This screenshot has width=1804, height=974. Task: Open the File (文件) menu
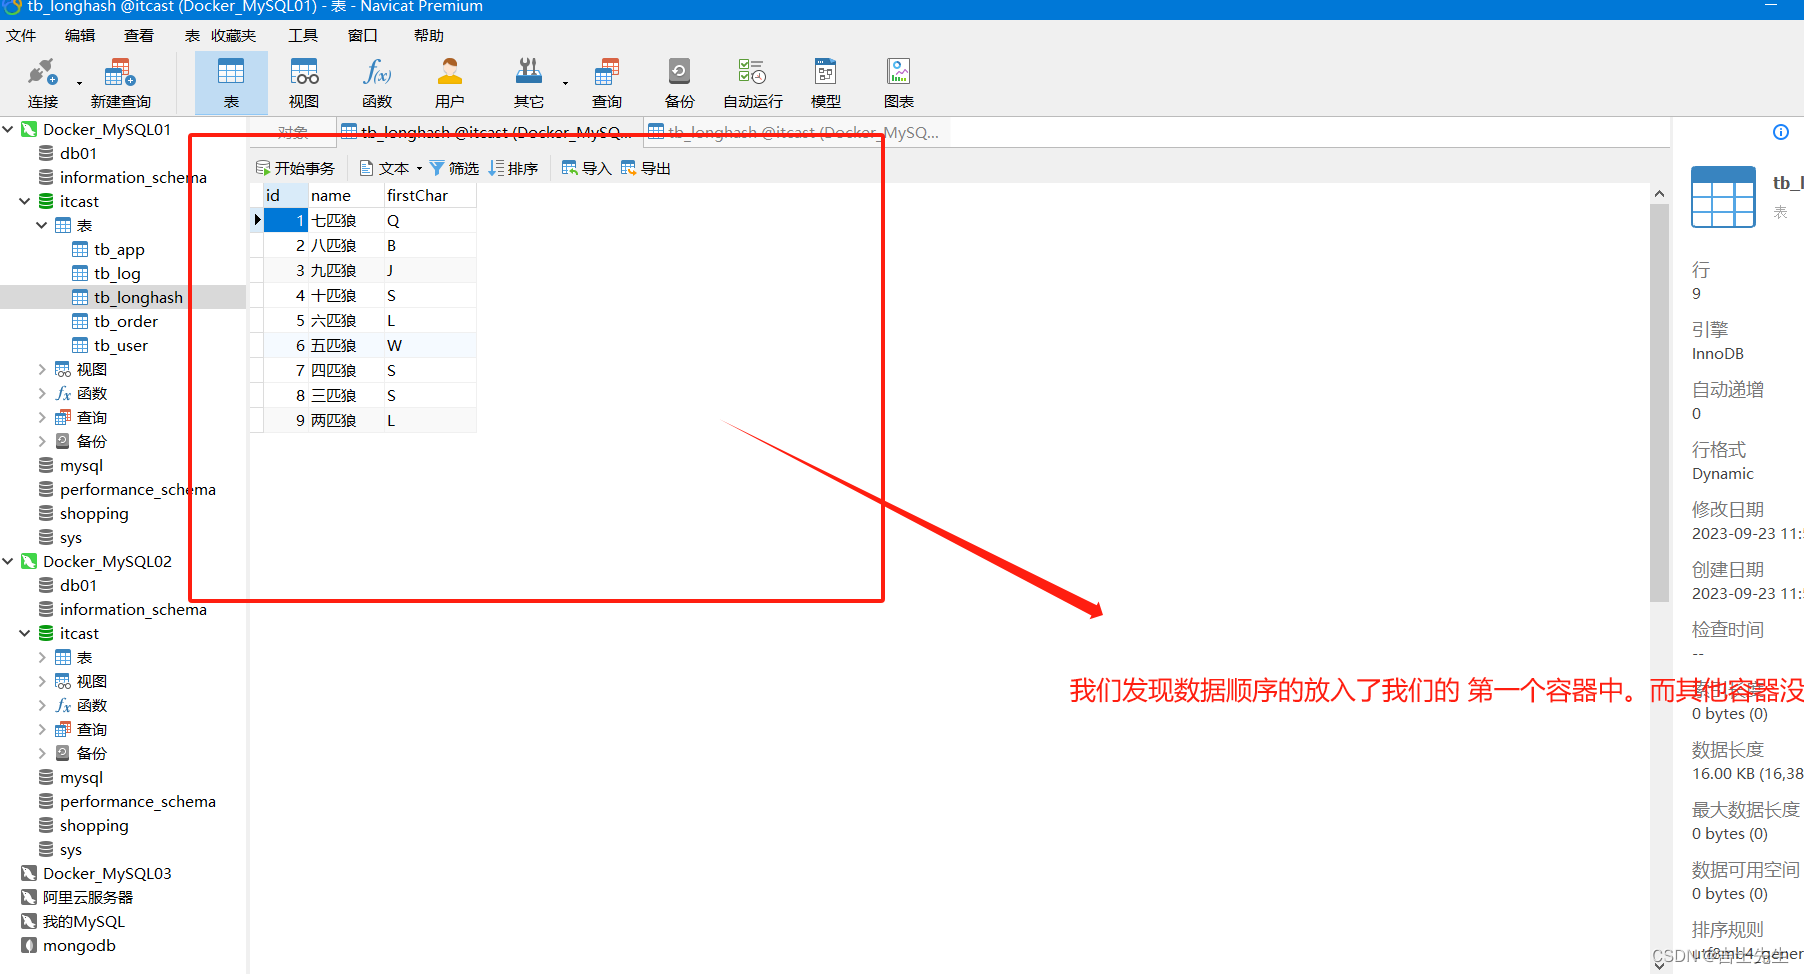click(x=21, y=35)
